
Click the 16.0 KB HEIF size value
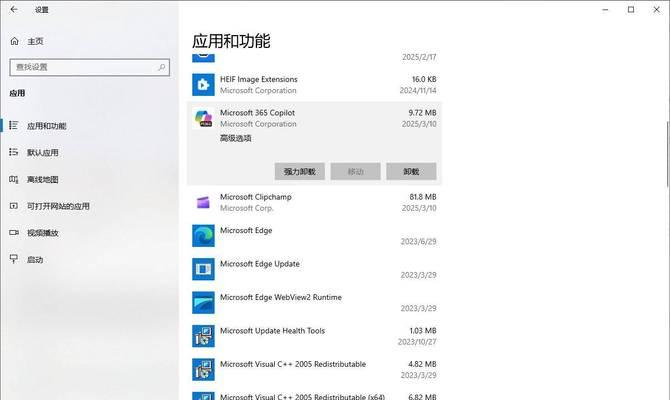coord(424,79)
